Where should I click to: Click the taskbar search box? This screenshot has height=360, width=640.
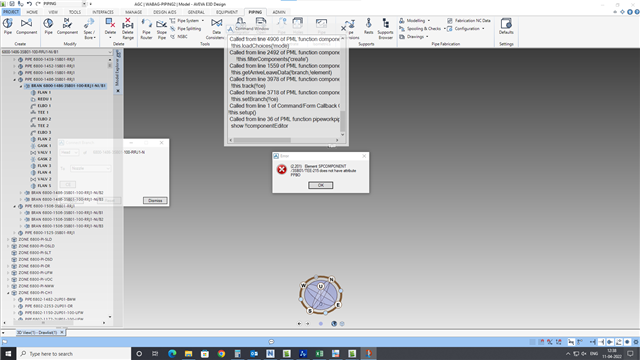point(74,353)
